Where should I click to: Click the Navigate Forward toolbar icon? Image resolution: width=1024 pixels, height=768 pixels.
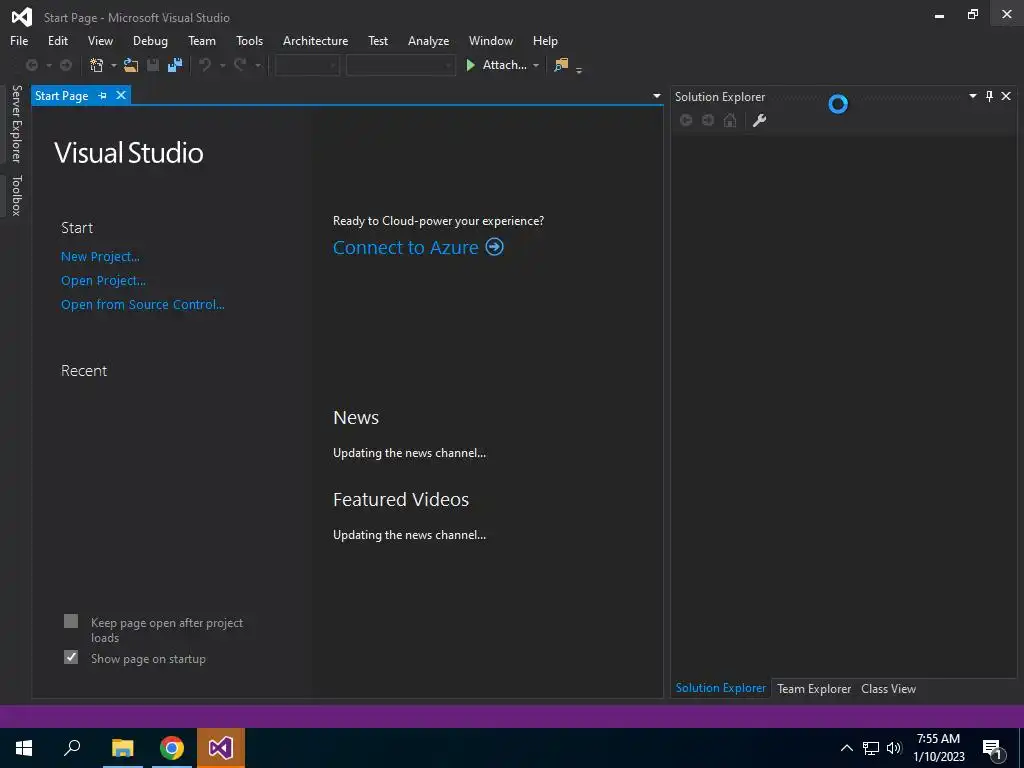66,65
